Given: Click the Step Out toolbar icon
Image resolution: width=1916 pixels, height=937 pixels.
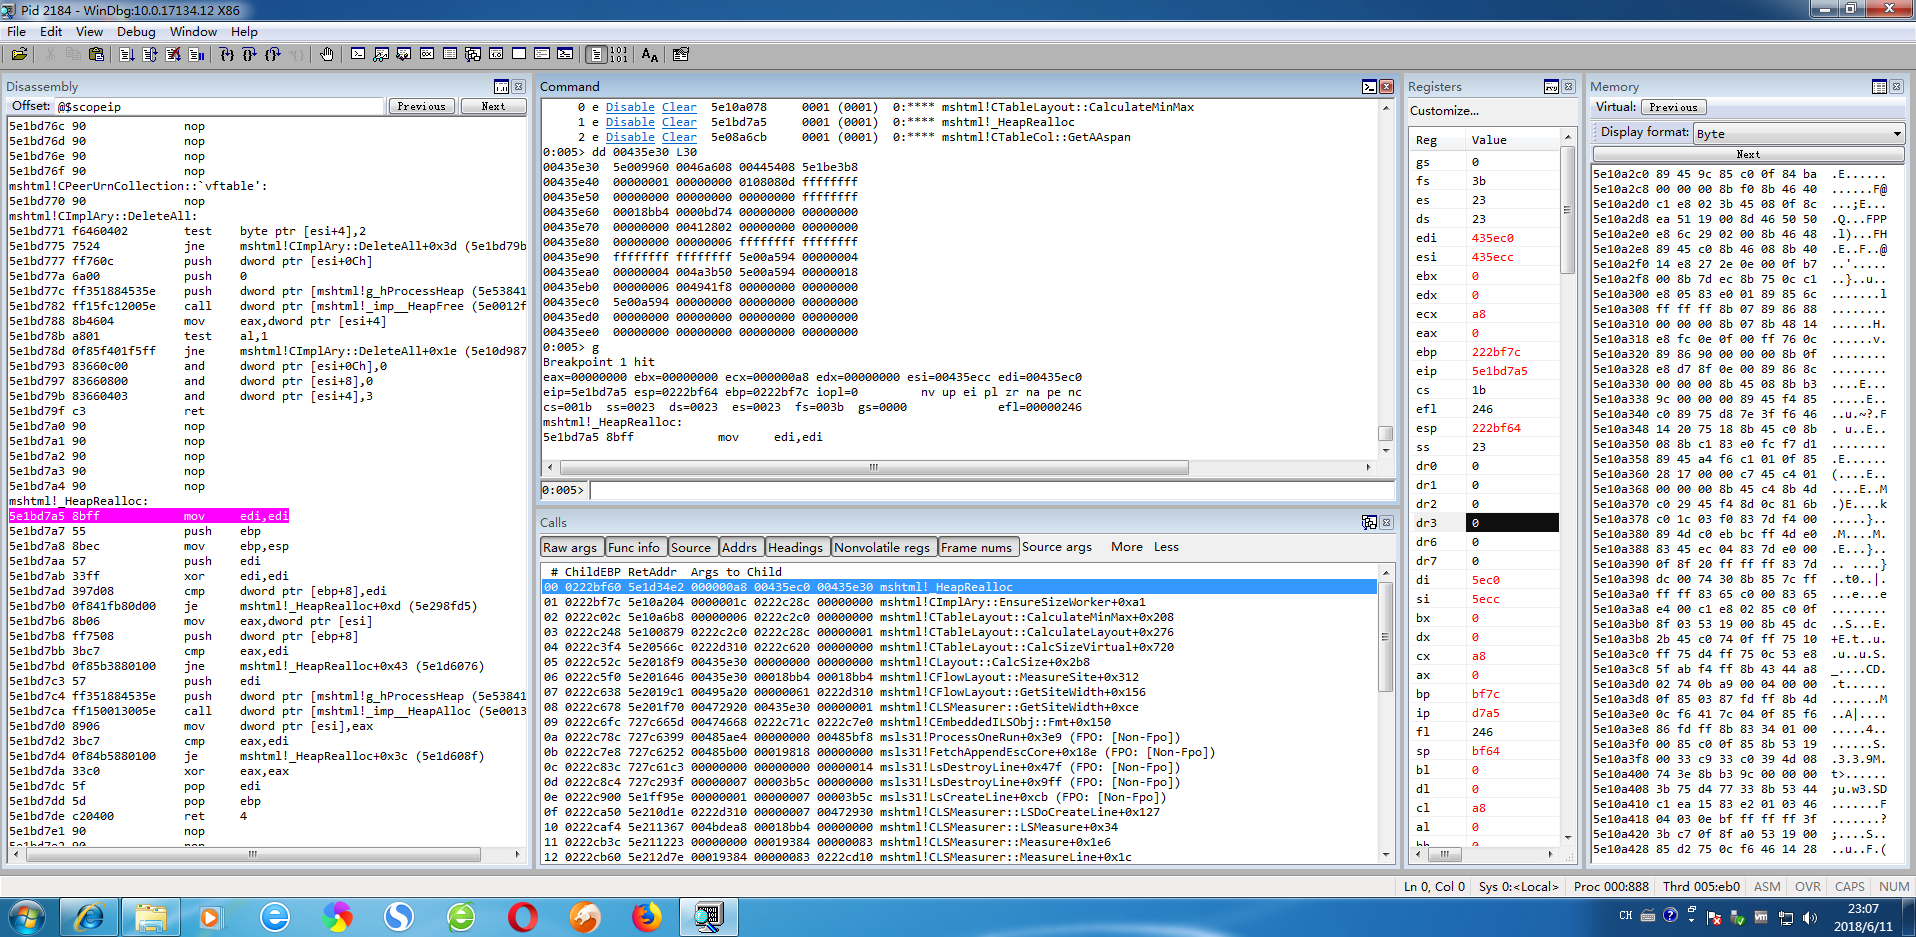Looking at the screenshot, I should 273,54.
